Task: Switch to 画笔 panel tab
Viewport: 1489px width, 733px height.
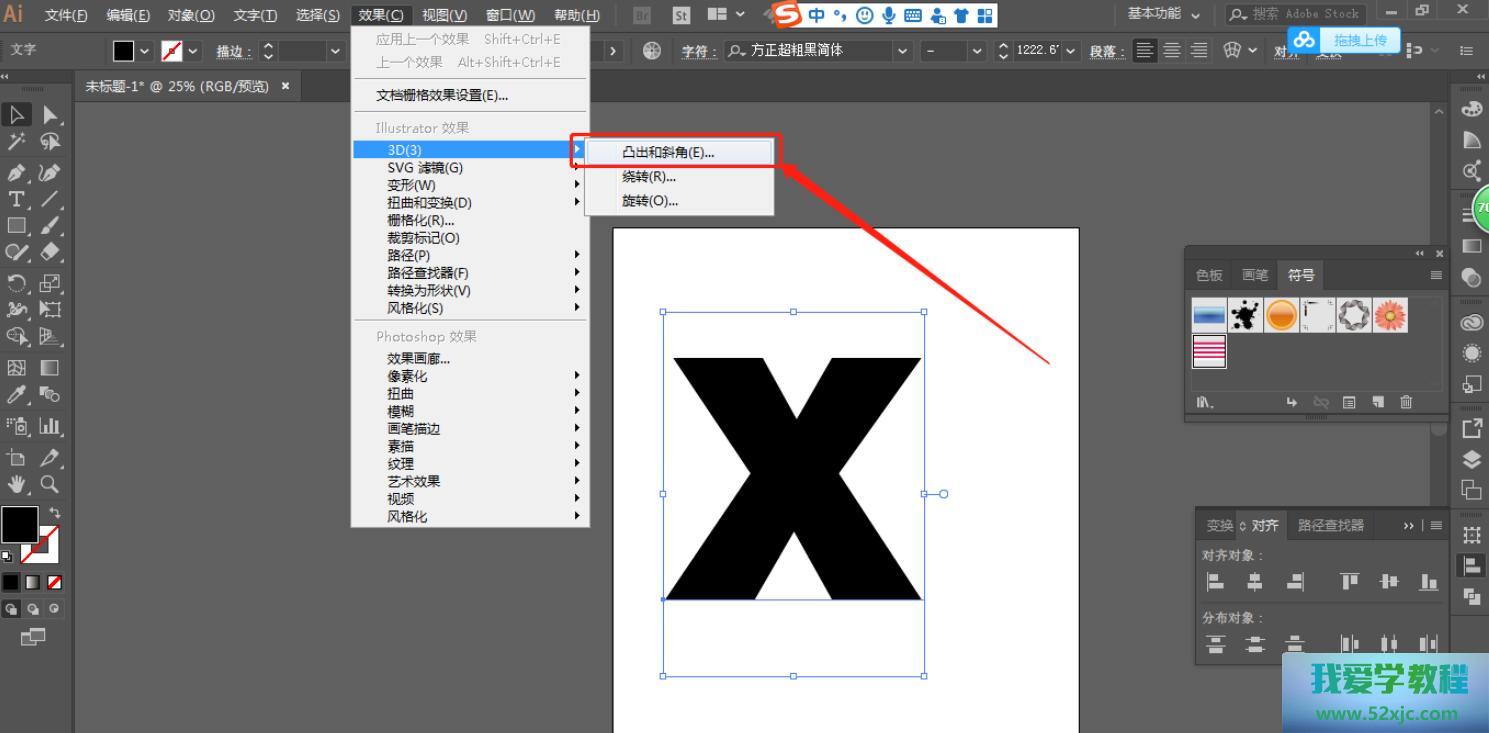Action: tap(1254, 275)
